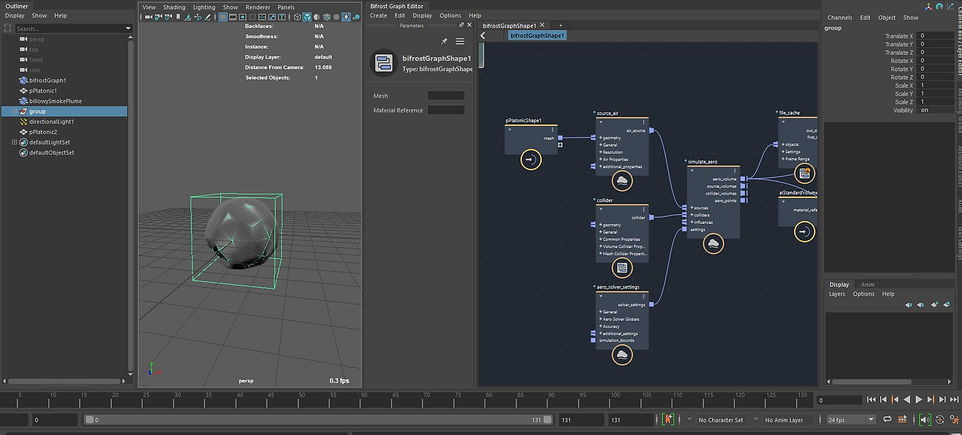The image size is (962, 435).
Task: Jump to previous keyframe
Action: 895,399
